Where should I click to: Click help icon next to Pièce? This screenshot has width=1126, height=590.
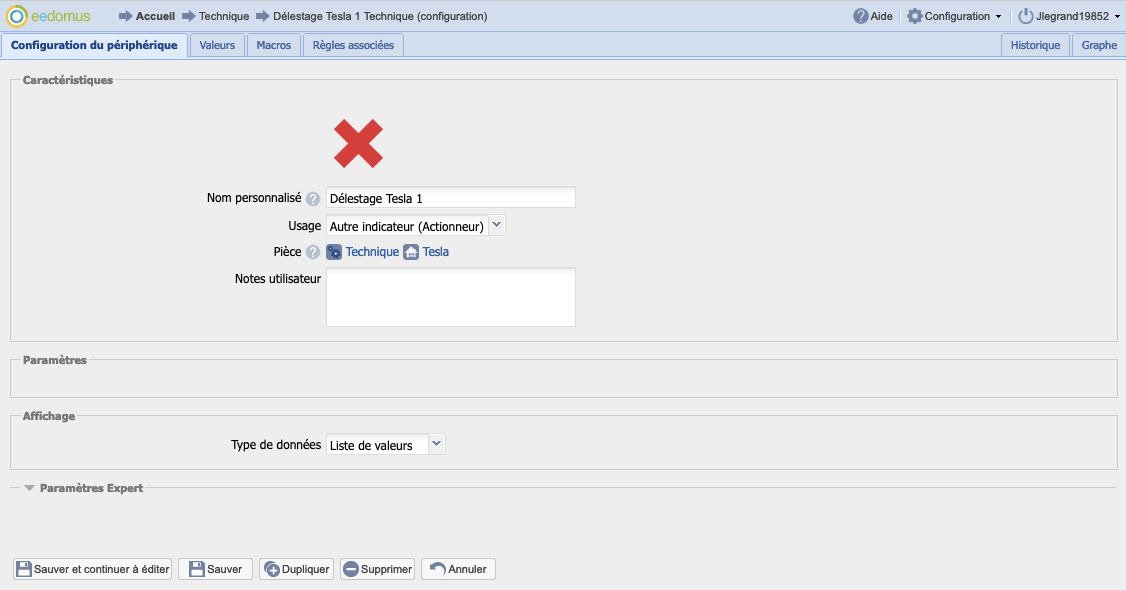313,252
